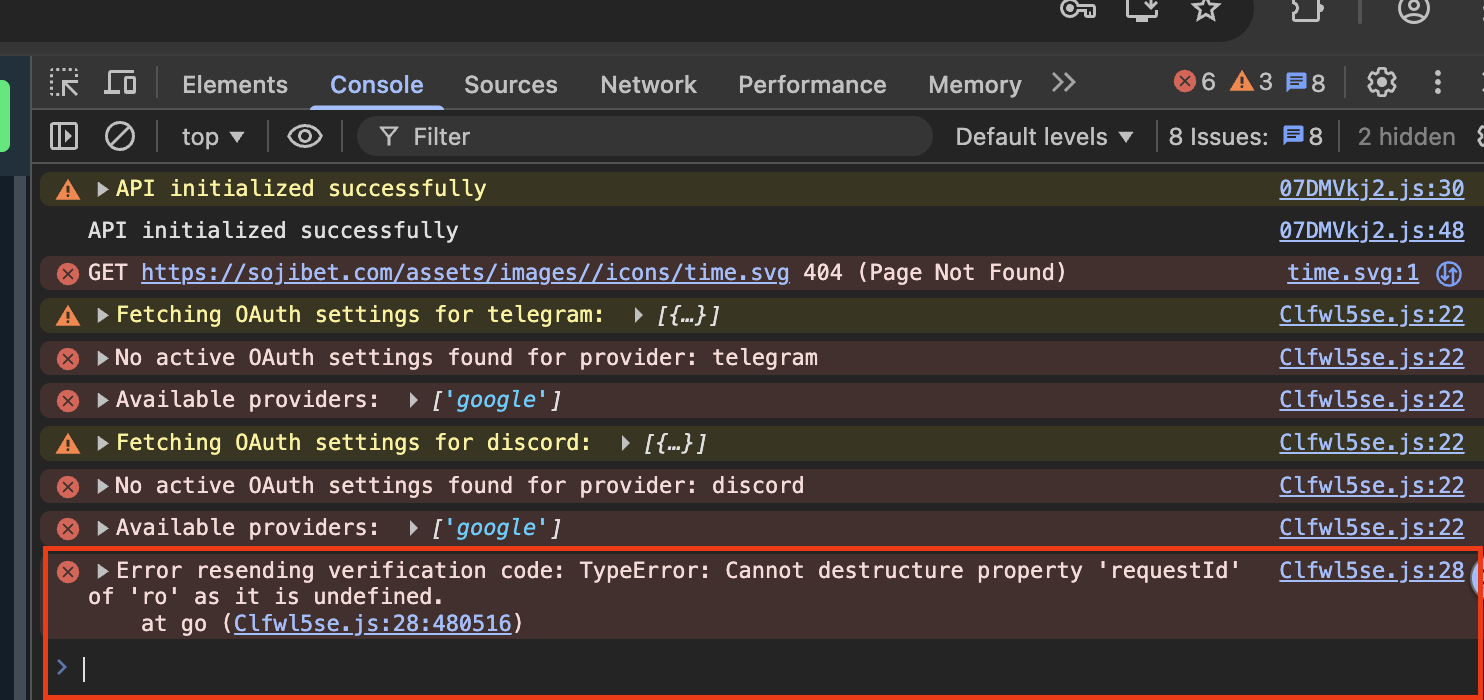
Task: Open the top context dropdown
Action: point(212,137)
